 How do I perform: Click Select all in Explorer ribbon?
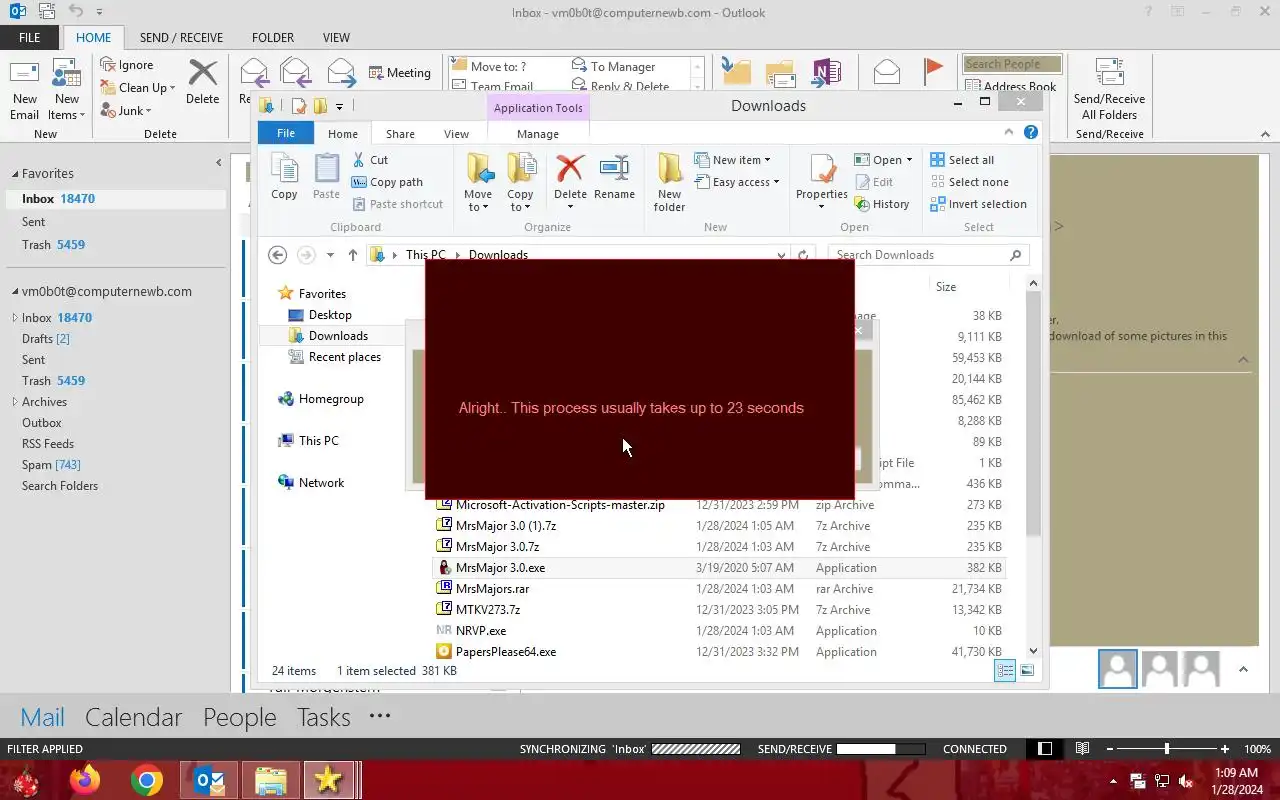click(x=961, y=160)
